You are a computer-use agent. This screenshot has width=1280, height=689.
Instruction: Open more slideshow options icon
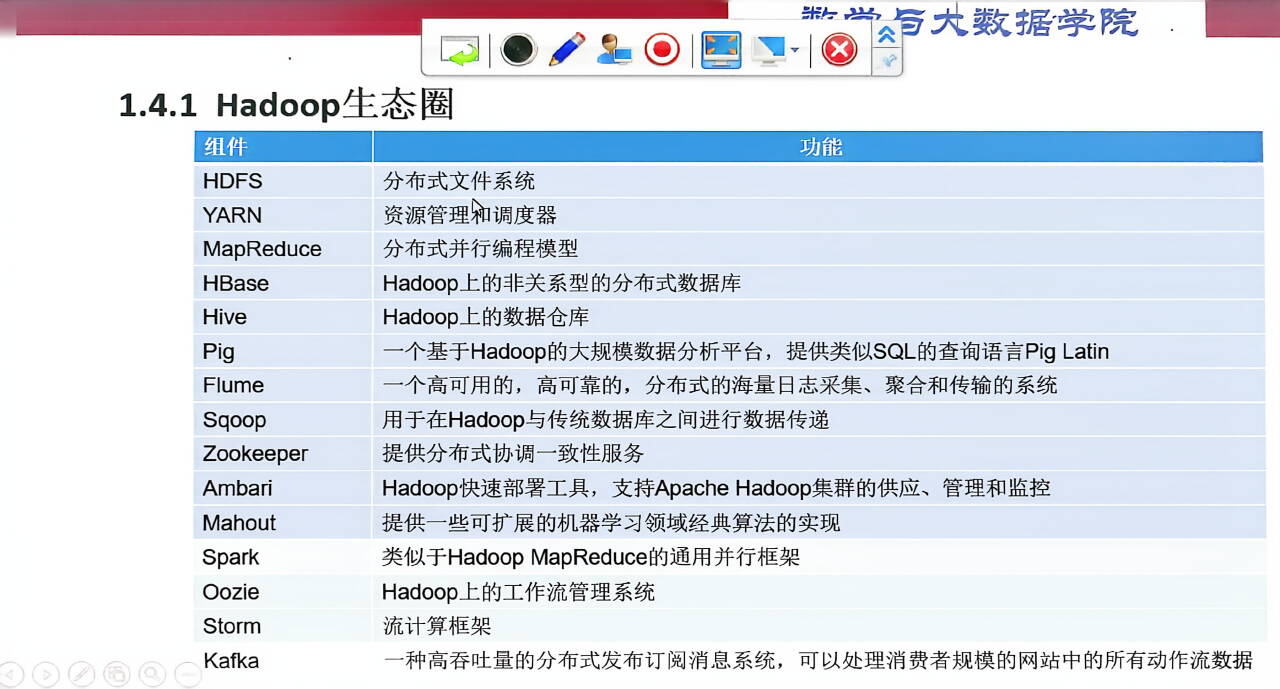187,674
